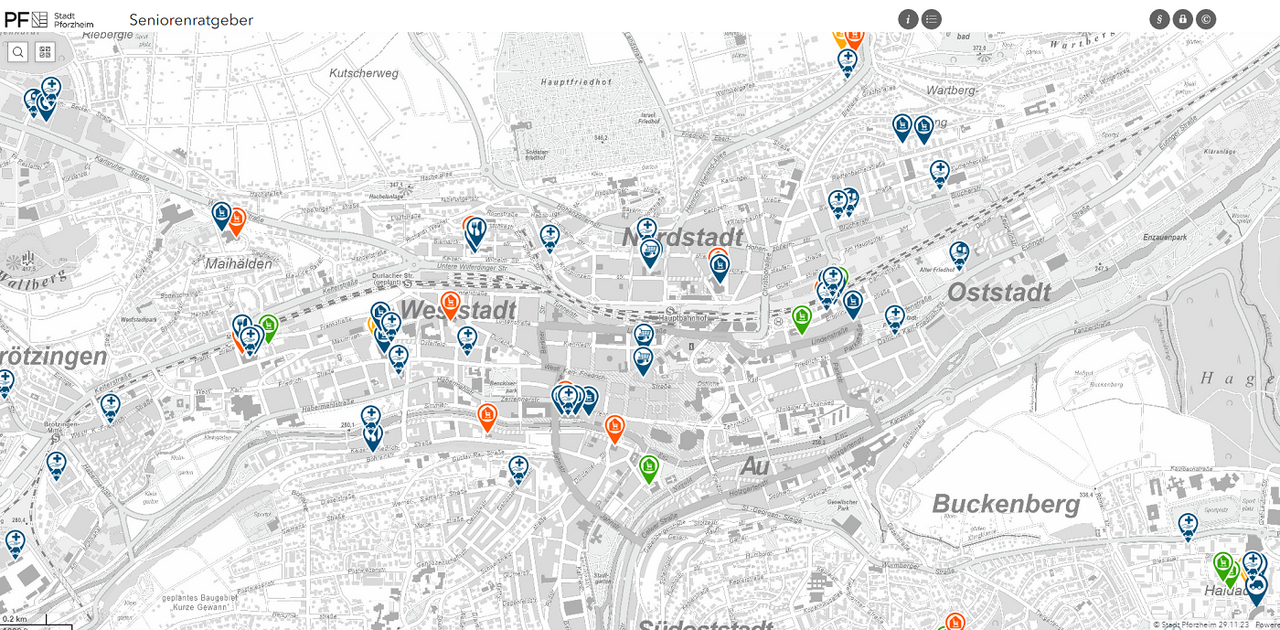Open the privacy lock icon
This screenshot has width=1280, height=630.
(x=1181, y=18)
